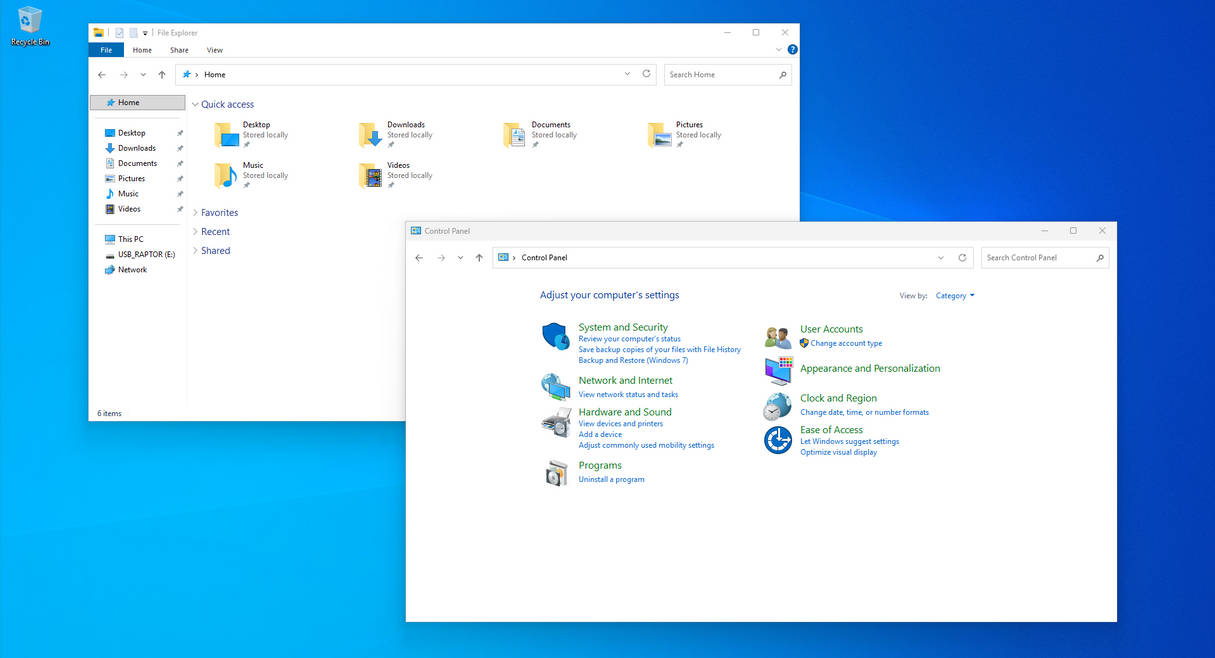The image size is (1215, 658).
Task: Open the Documents folder icon in Quick access
Action: coord(514,135)
